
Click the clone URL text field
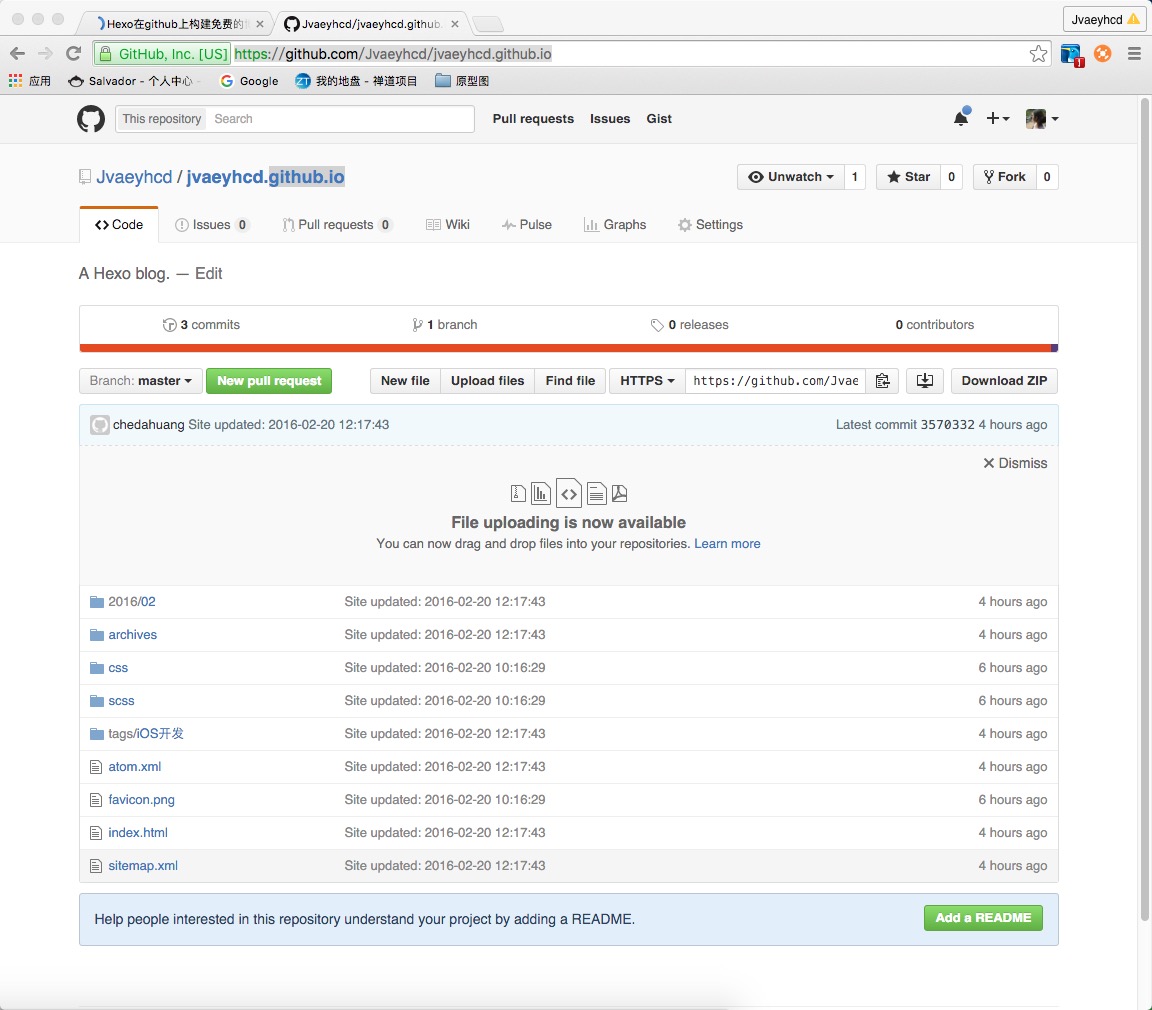(x=776, y=380)
